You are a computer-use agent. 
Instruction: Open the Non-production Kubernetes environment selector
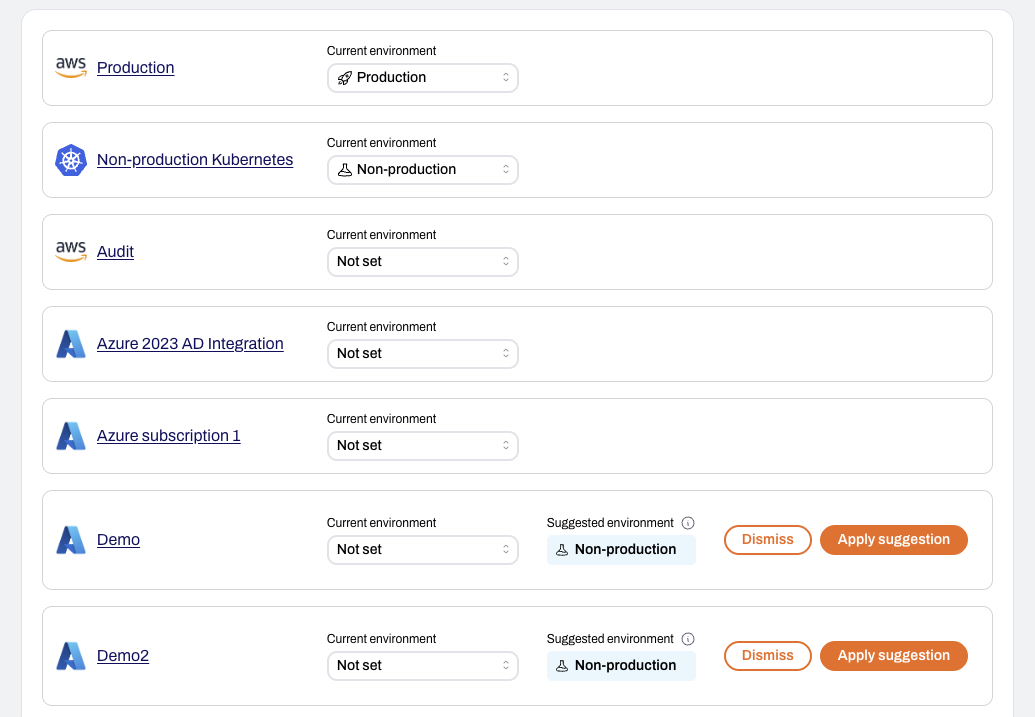pos(422,169)
